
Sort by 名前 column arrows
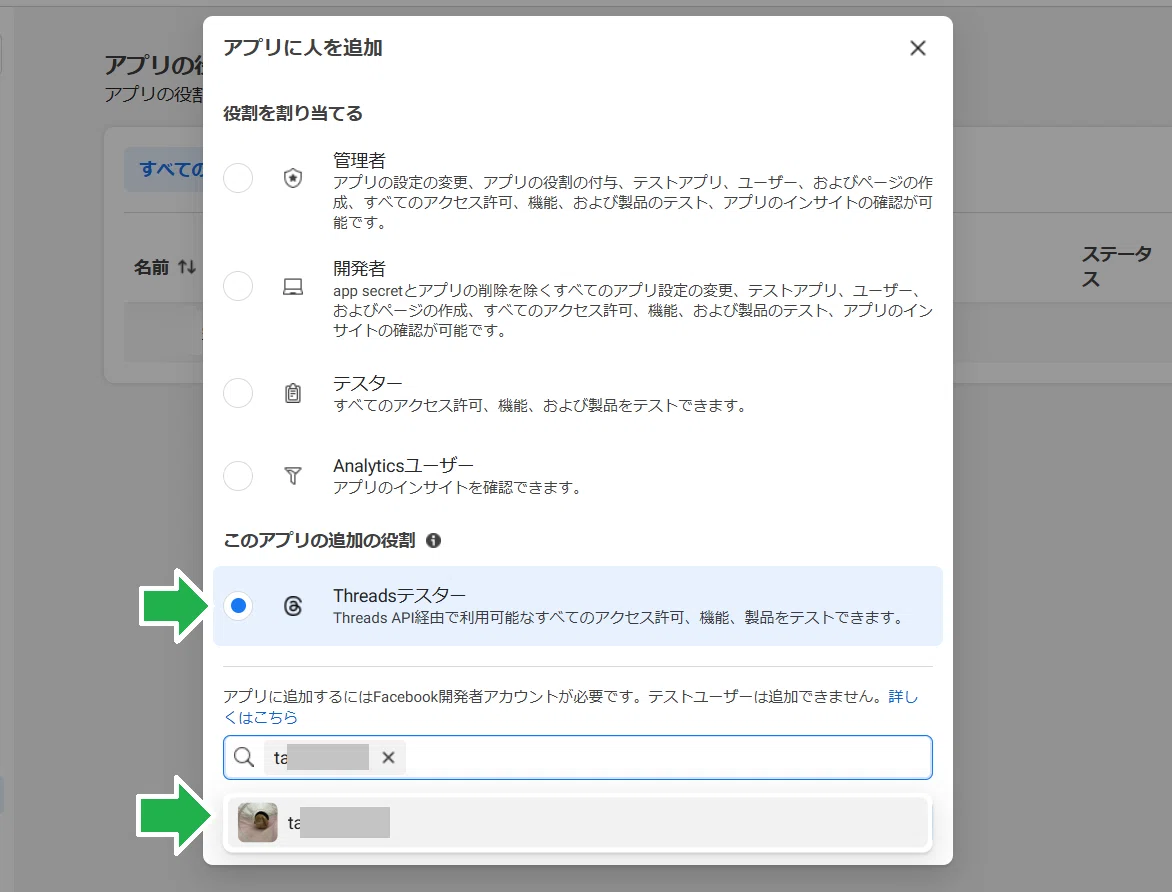click(187, 267)
